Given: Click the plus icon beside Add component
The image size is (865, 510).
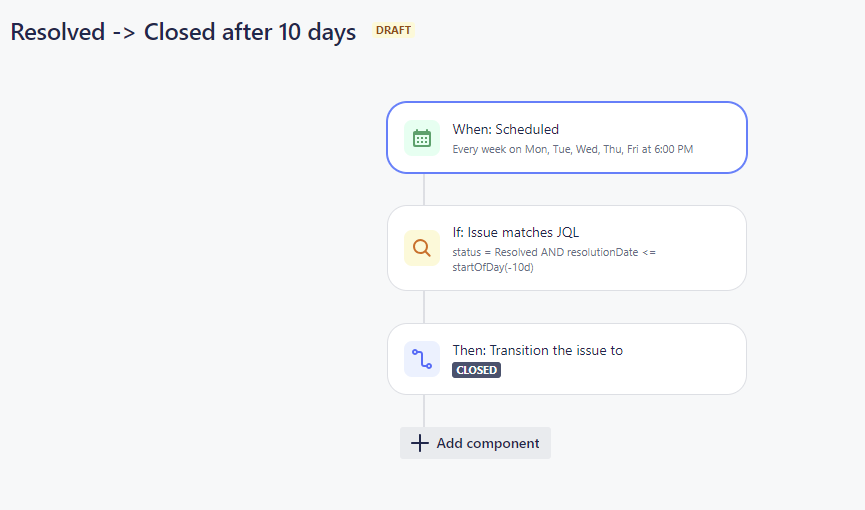Looking at the screenshot, I should pos(420,443).
